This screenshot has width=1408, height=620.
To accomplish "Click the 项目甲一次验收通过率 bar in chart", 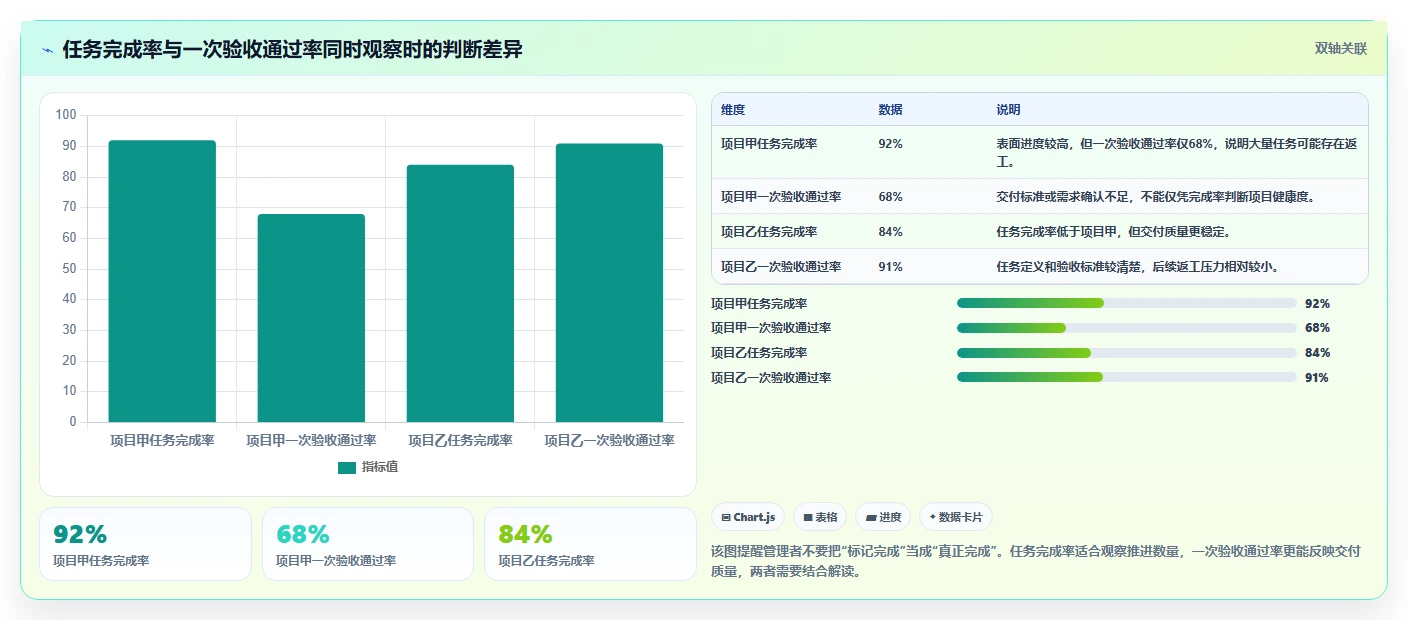I will click(311, 318).
